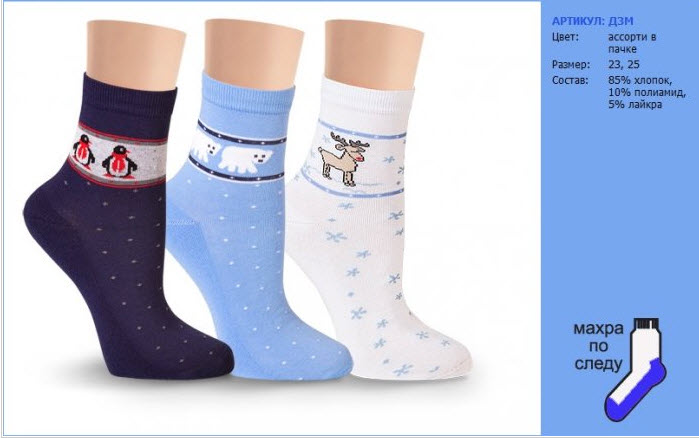699x438 pixels.
Task: Click the blue sole of sock icon
Action: (x=635, y=389)
